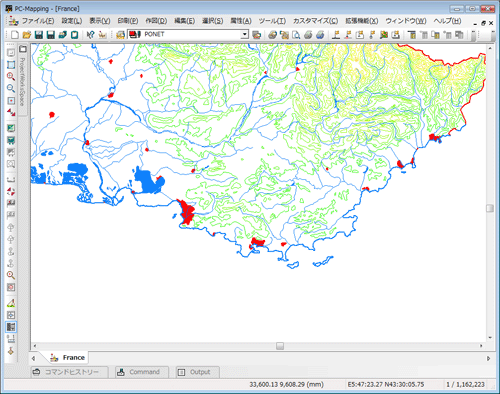Click the teal clipboard icon on the top toolbar

pos(75,34)
